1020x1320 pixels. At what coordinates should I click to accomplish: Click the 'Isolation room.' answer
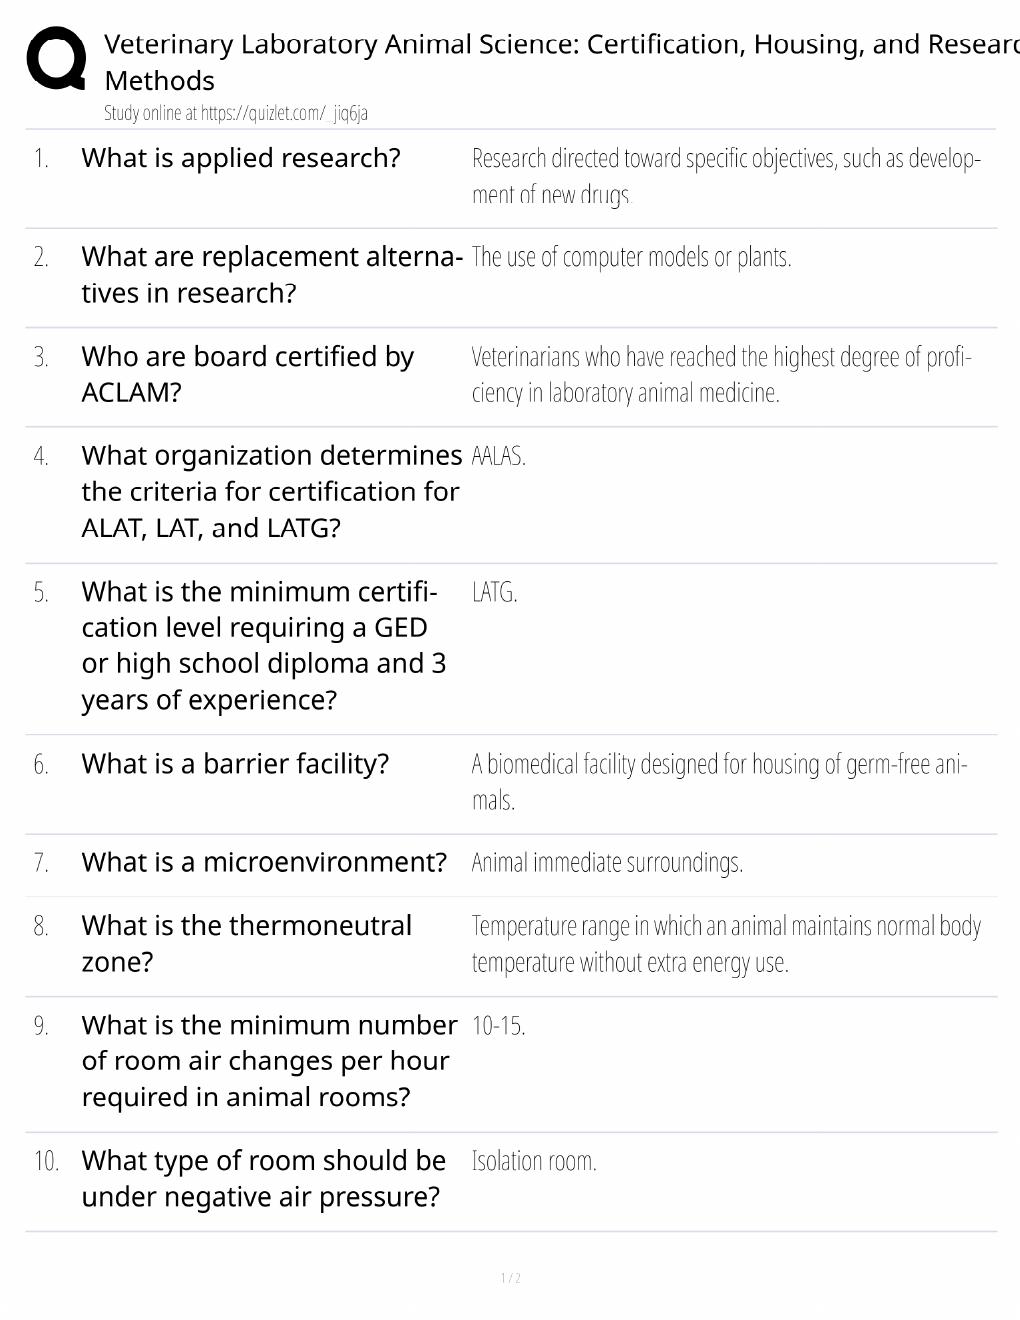click(x=534, y=1161)
